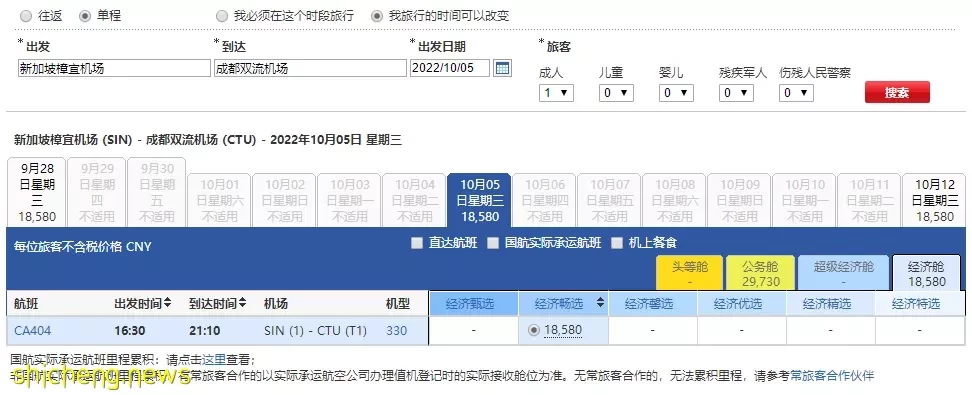Click the 9月29日 星期四 disabled date tab
The image size is (972, 395).
coord(97,192)
